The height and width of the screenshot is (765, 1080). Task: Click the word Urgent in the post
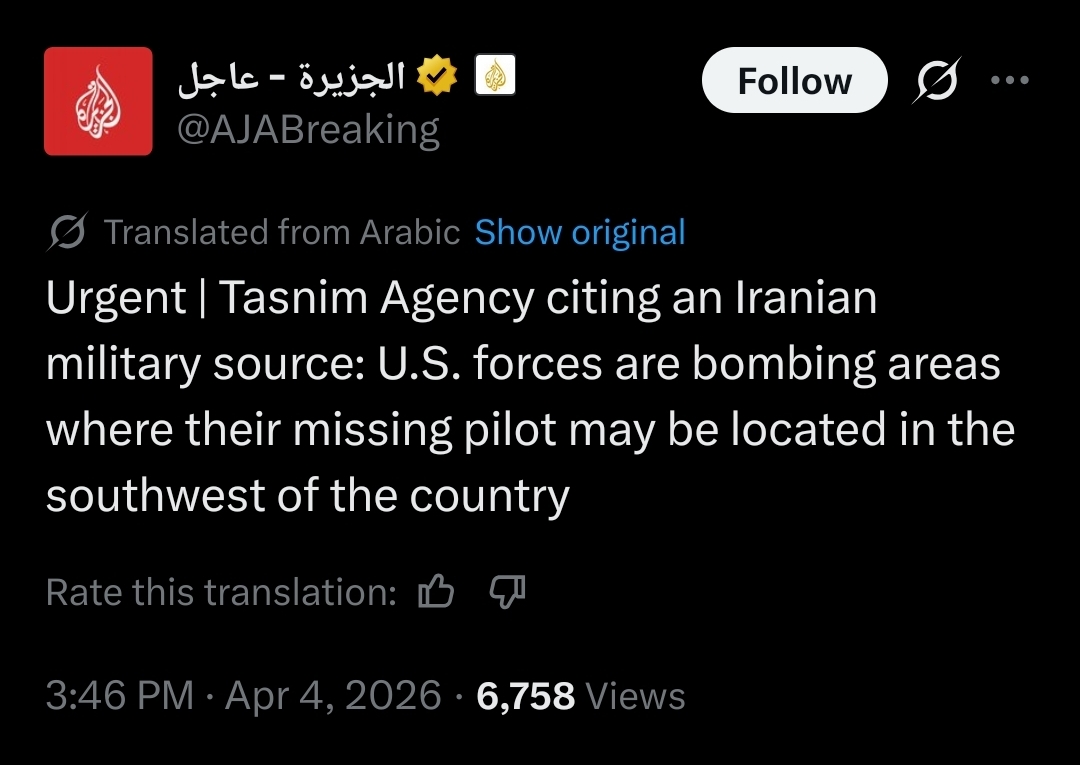(116, 299)
